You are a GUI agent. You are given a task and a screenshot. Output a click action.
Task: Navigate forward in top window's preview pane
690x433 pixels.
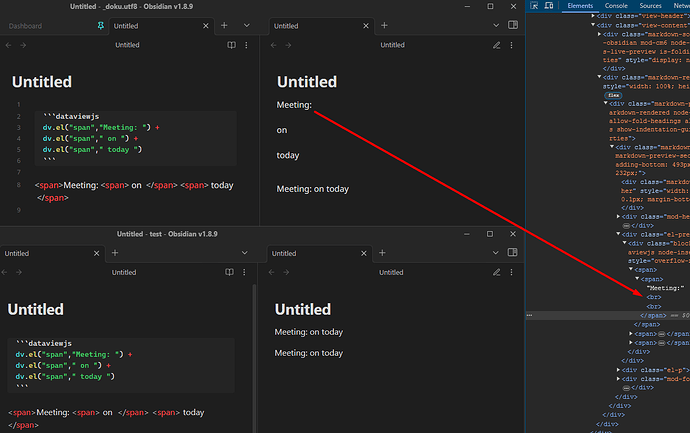pos(288,45)
